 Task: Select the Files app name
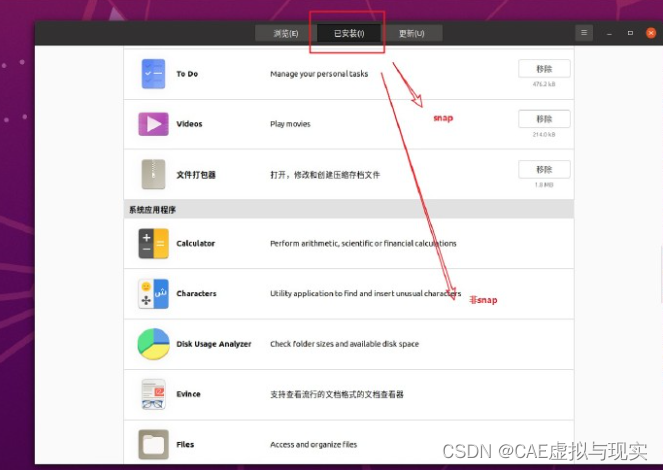(x=185, y=444)
